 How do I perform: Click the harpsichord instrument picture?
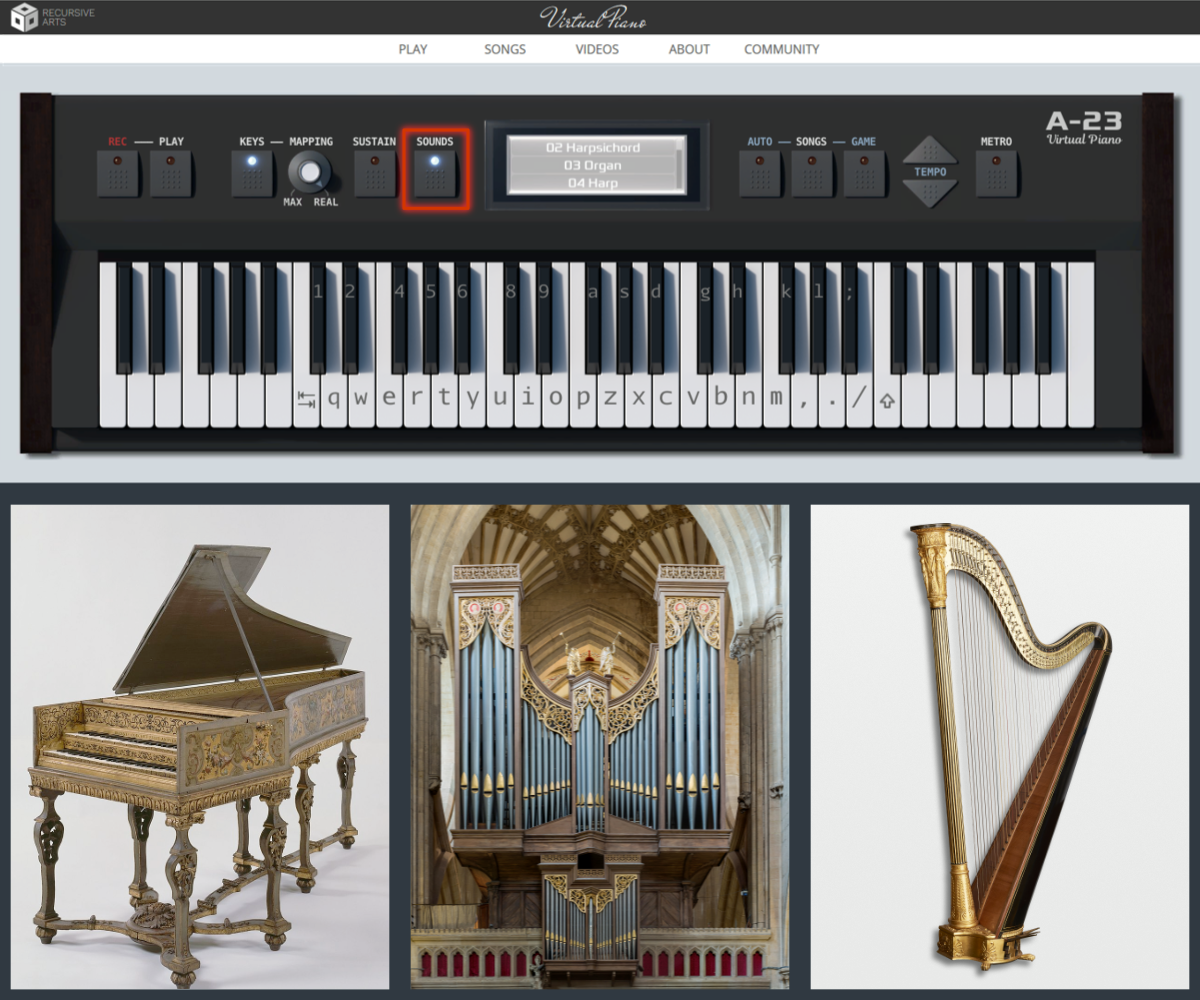click(200, 747)
